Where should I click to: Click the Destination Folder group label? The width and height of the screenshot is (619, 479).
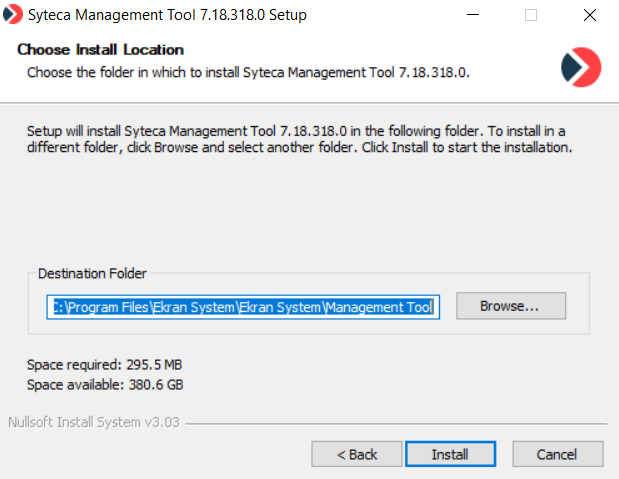pyautogui.click(x=92, y=273)
